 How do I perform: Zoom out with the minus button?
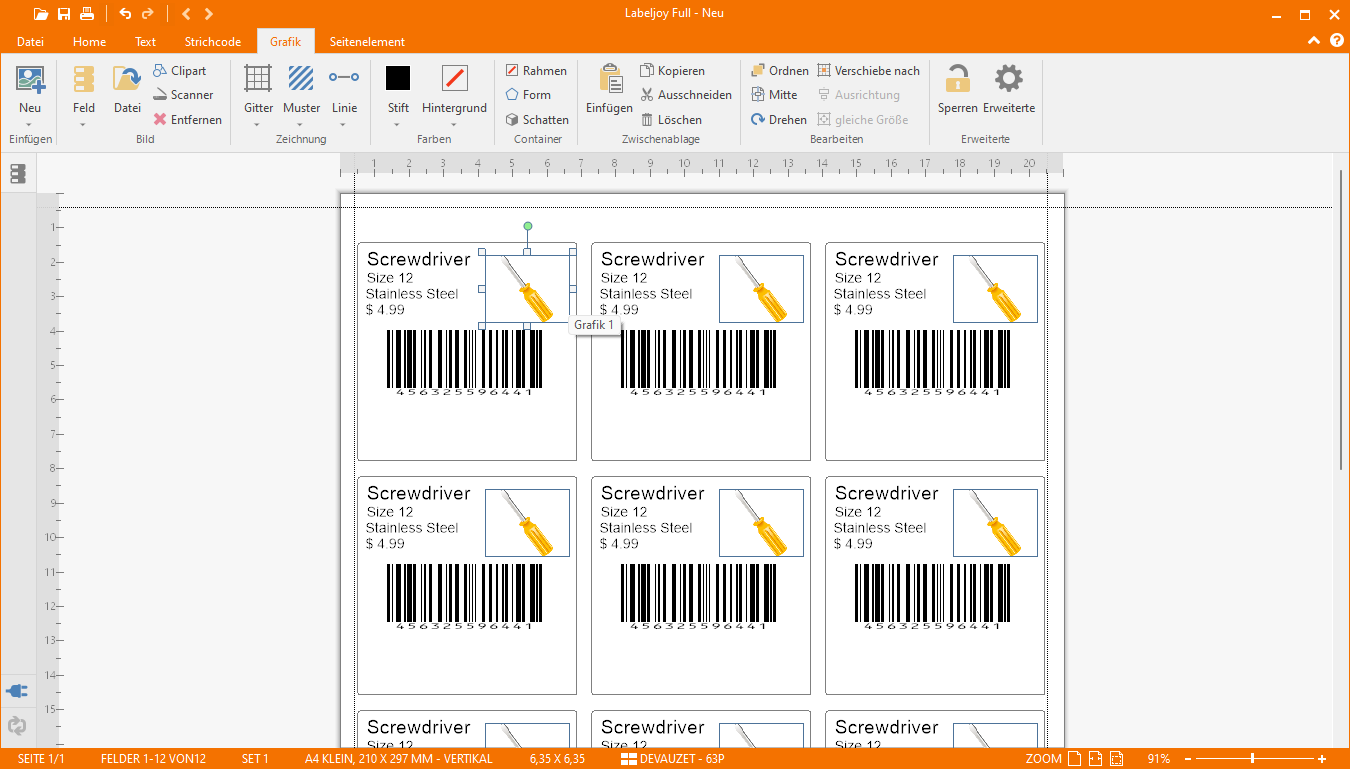tap(1188, 759)
